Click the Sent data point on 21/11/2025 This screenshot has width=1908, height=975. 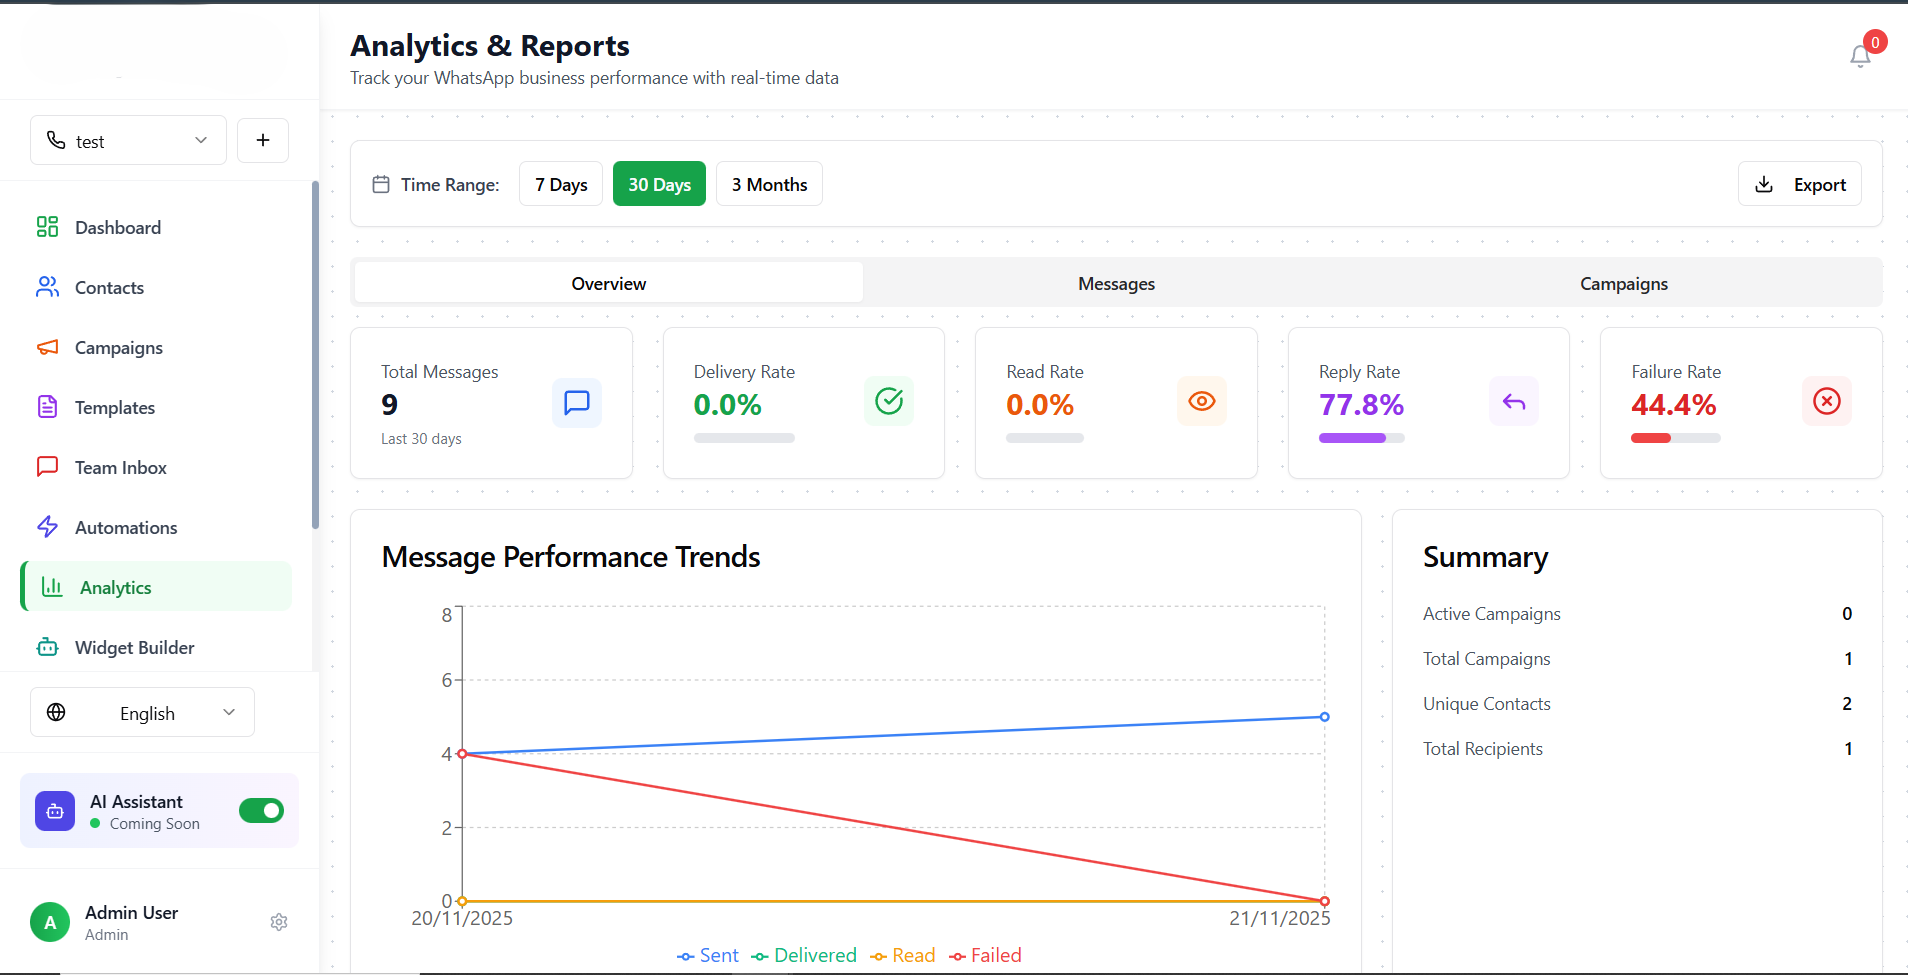1324,717
